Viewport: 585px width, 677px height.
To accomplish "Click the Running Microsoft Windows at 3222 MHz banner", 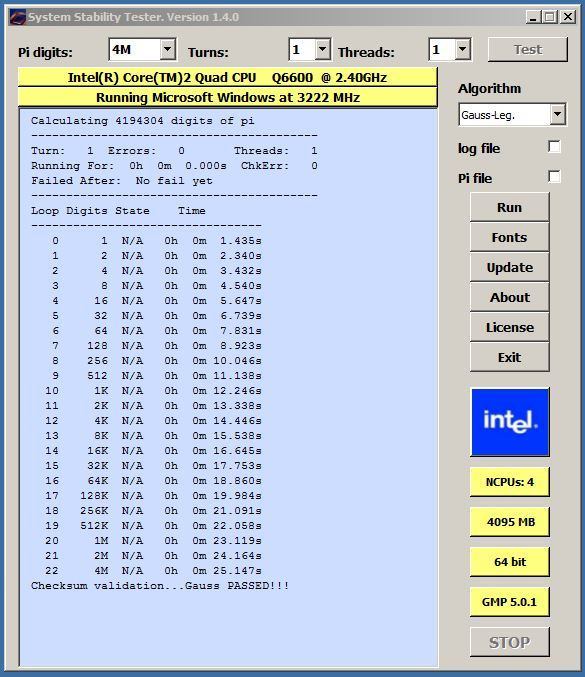I will click(228, 98).
